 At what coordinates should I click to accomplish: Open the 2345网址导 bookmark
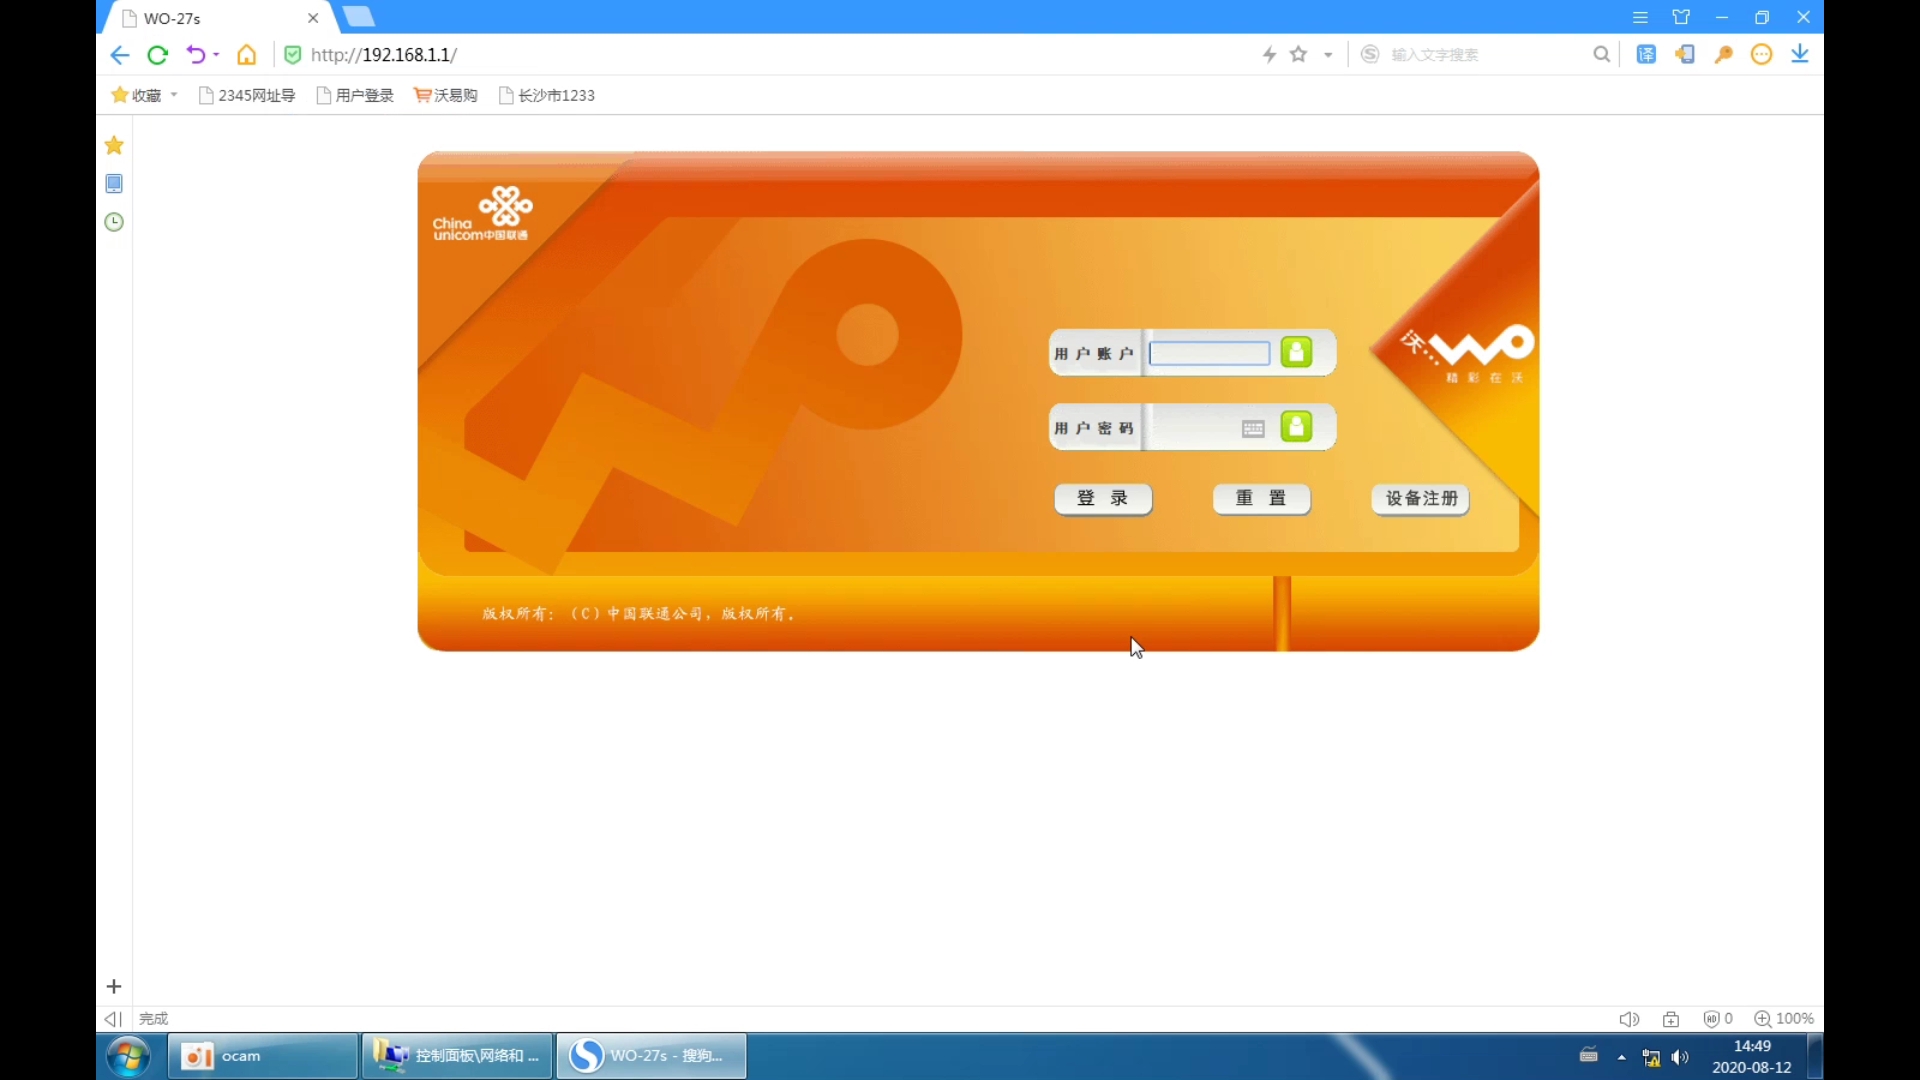tap(247, 95)
